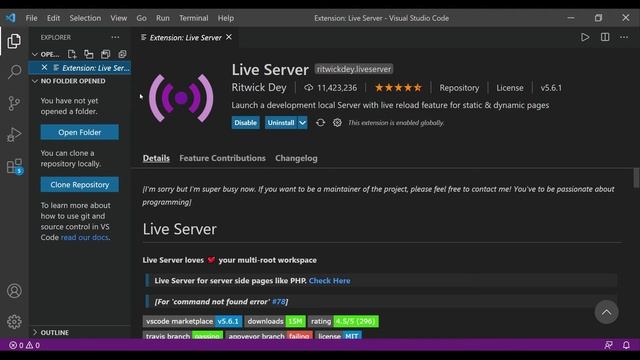Open the Search view in activity bar

14,72
